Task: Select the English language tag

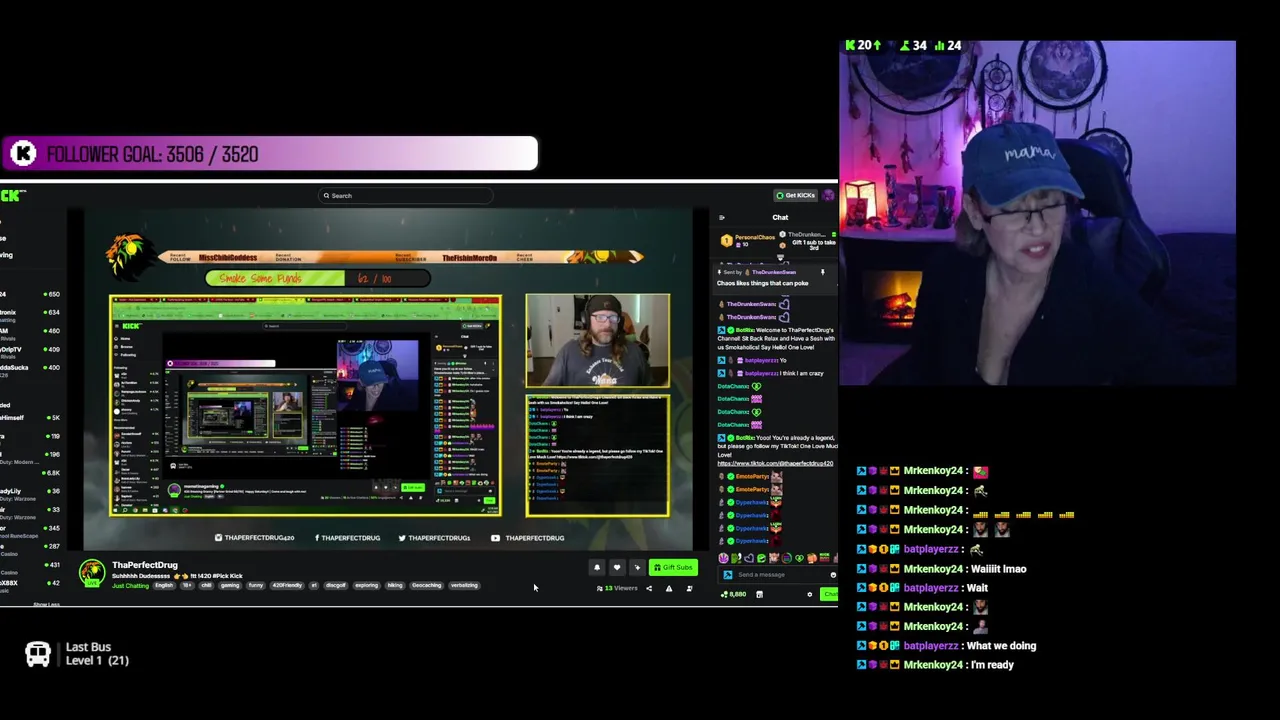Action: pyautogui.click(x=164, y=586)
